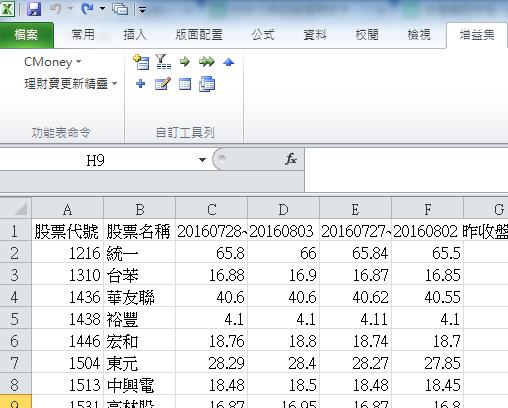The width and height of the screenshot is (508, 408).
Task: Click stock name cell 華友聯
Action: pos(140,297)
